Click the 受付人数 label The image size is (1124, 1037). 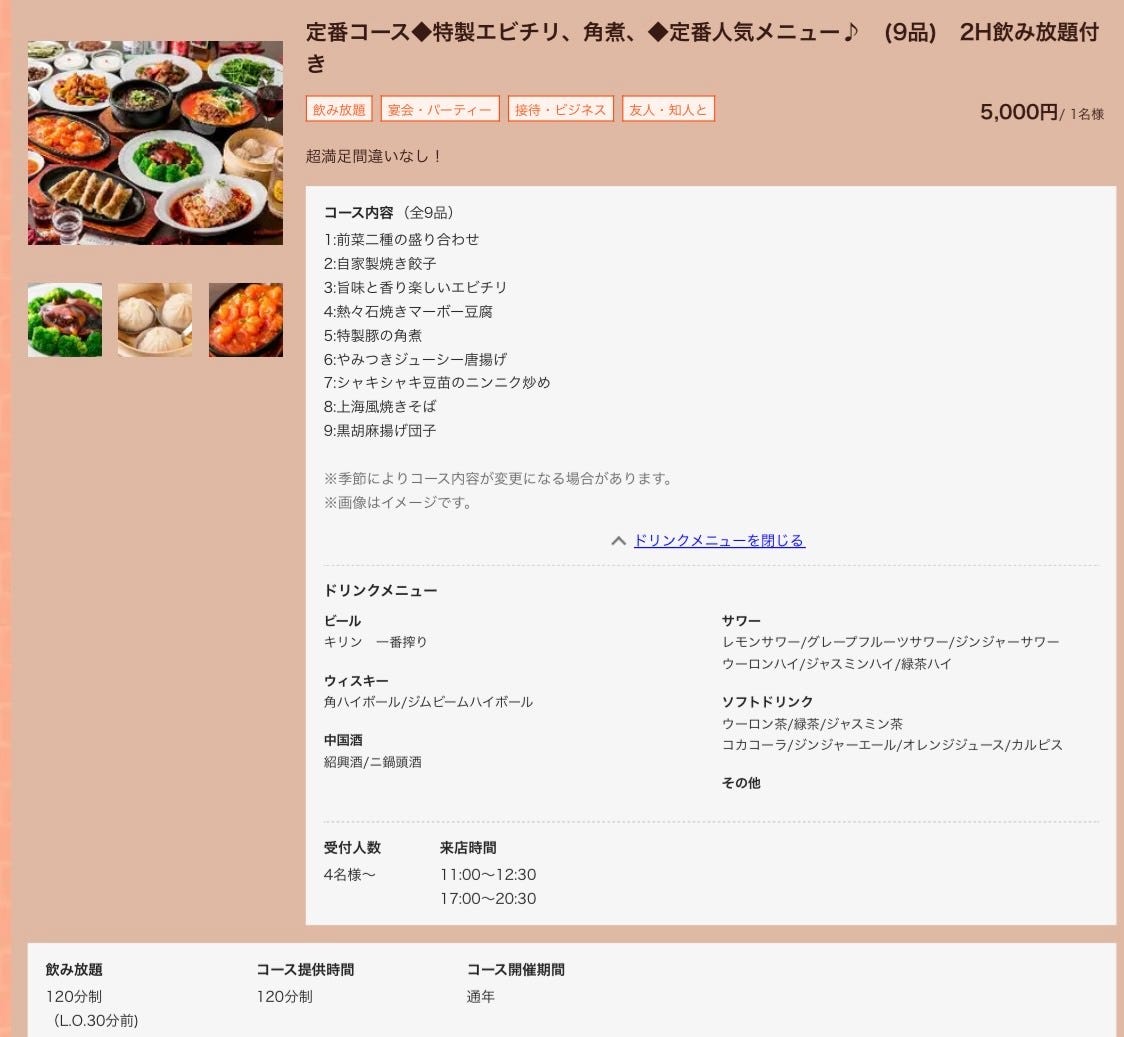352,848
